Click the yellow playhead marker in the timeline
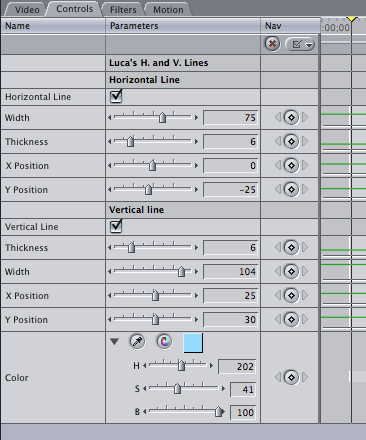366x440 pixels. [352, 19]
